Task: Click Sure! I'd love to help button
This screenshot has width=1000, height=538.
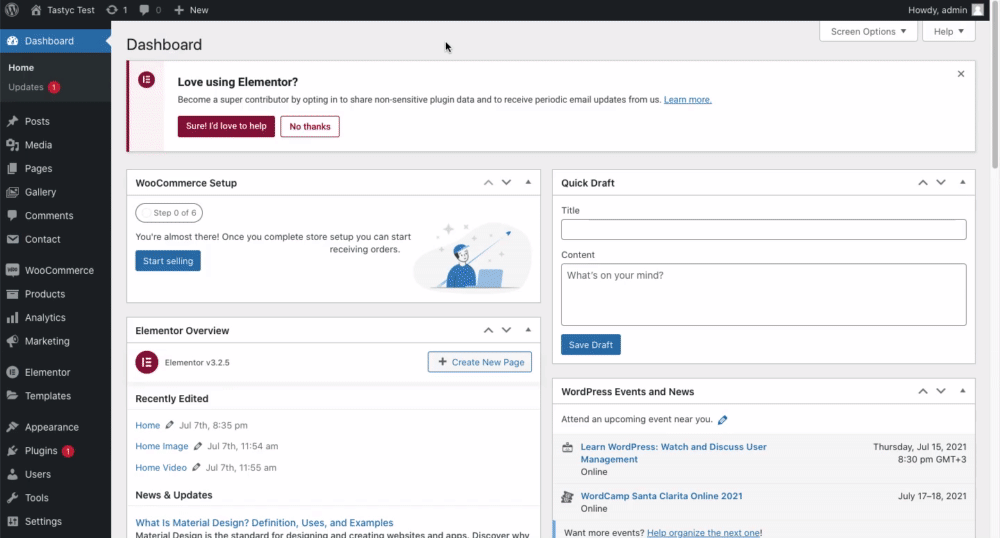Action: 226,126
